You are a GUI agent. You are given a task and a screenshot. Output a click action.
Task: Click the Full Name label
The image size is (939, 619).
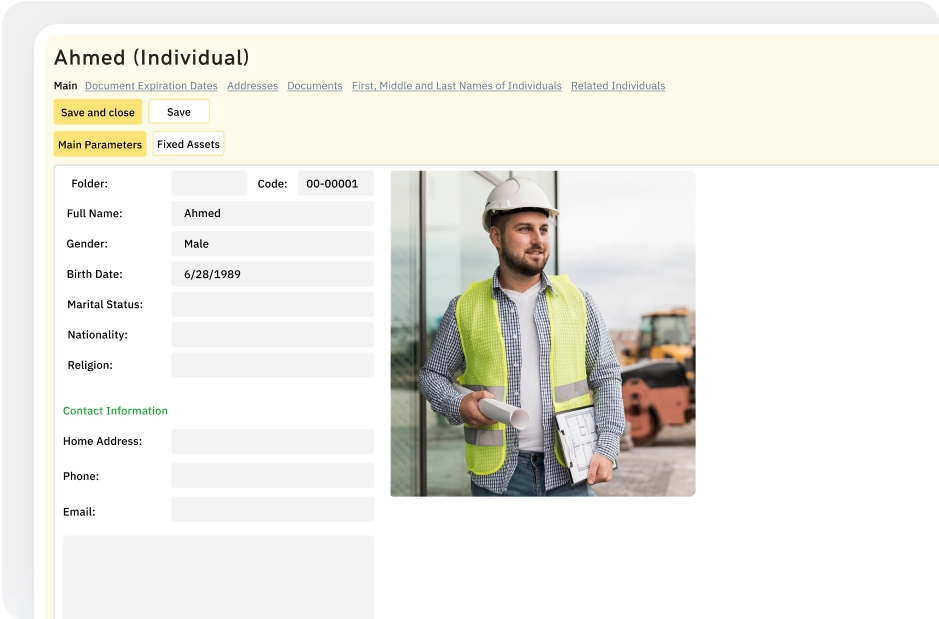[95, 213]
